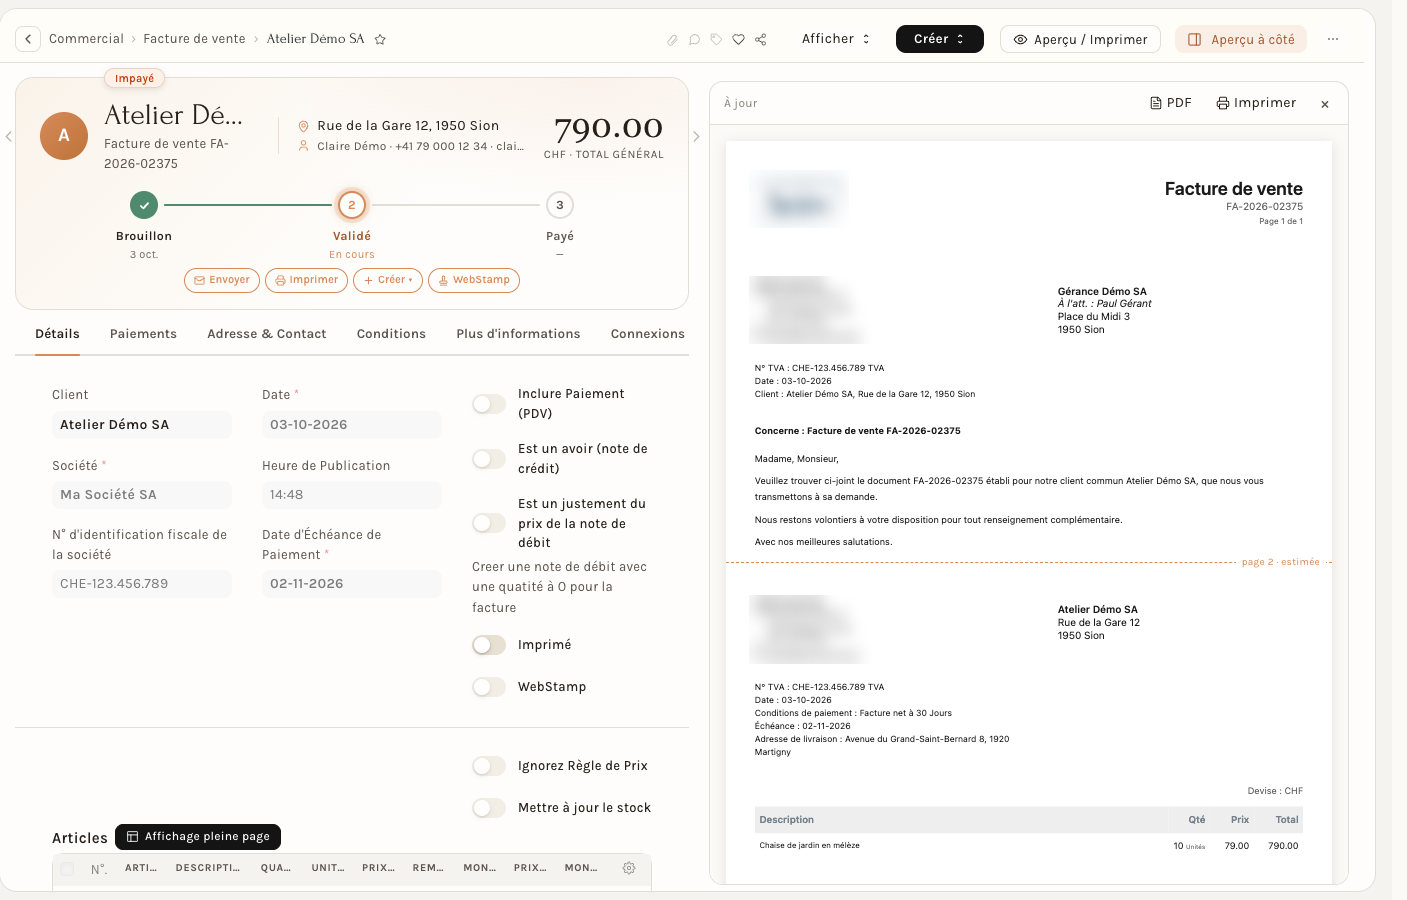
Task: Turn on the Imprimé switch
Action: point(489,645)
